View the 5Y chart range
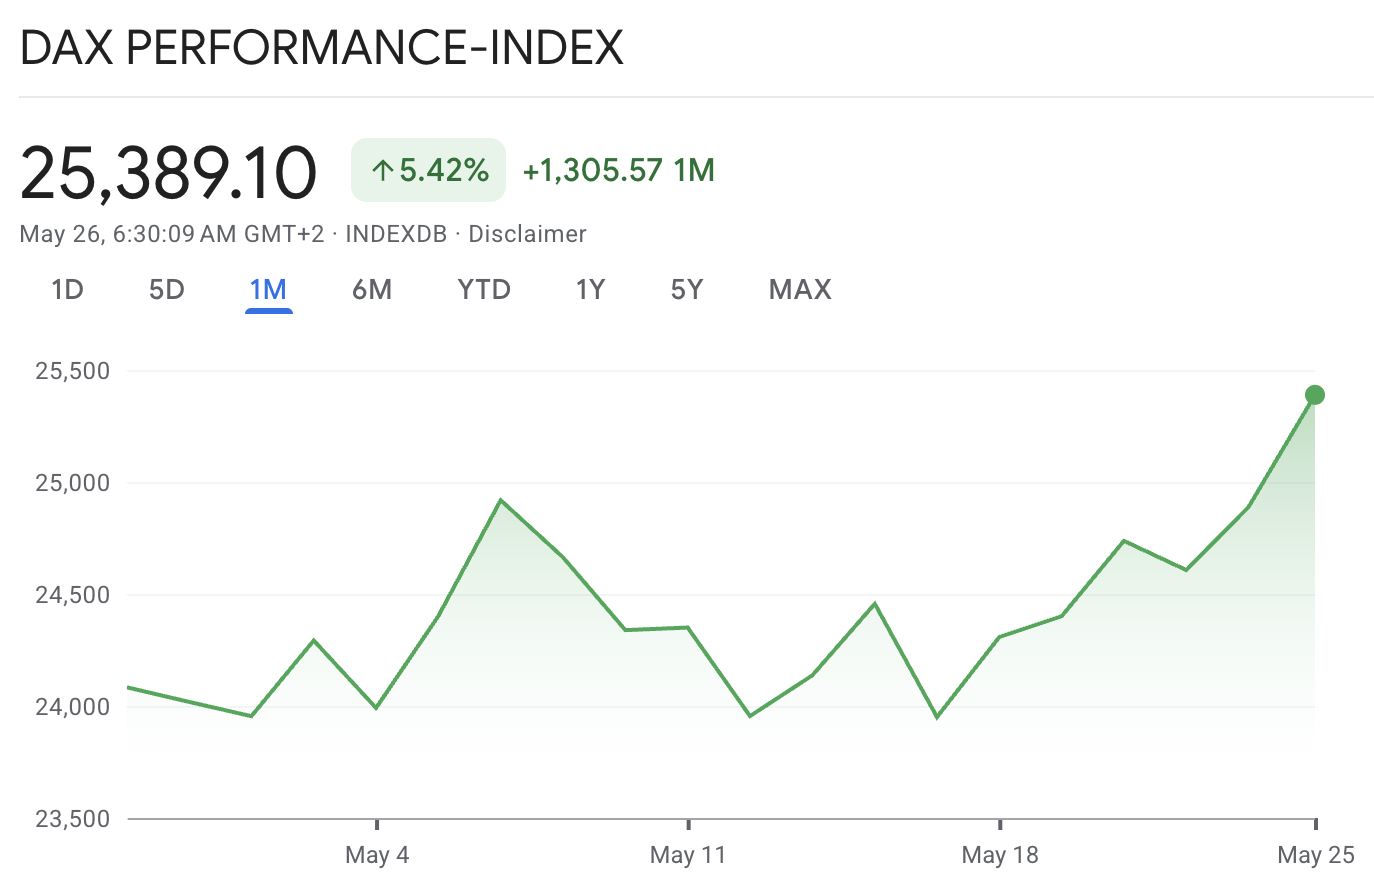1374x892 pixels. click(687, 290)
